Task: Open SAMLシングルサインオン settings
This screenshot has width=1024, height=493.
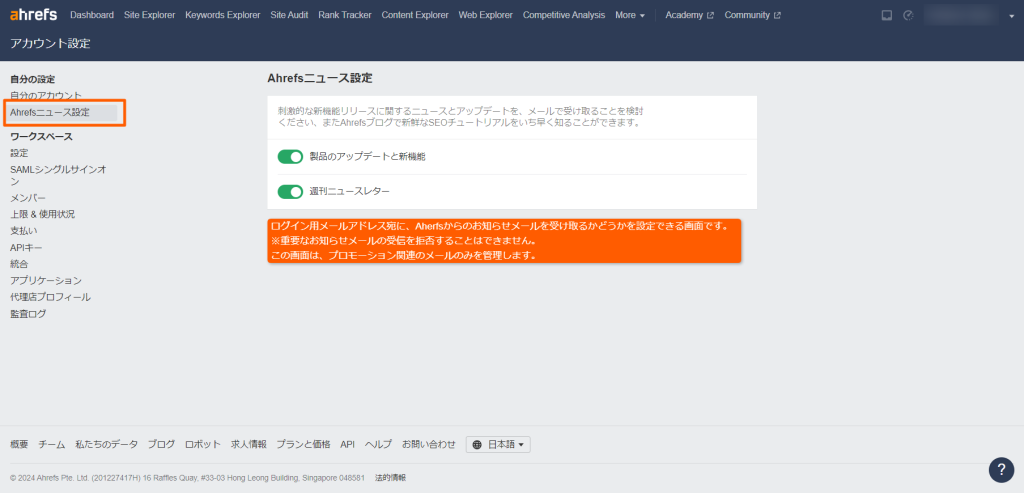Action: [x=58, y=176]
